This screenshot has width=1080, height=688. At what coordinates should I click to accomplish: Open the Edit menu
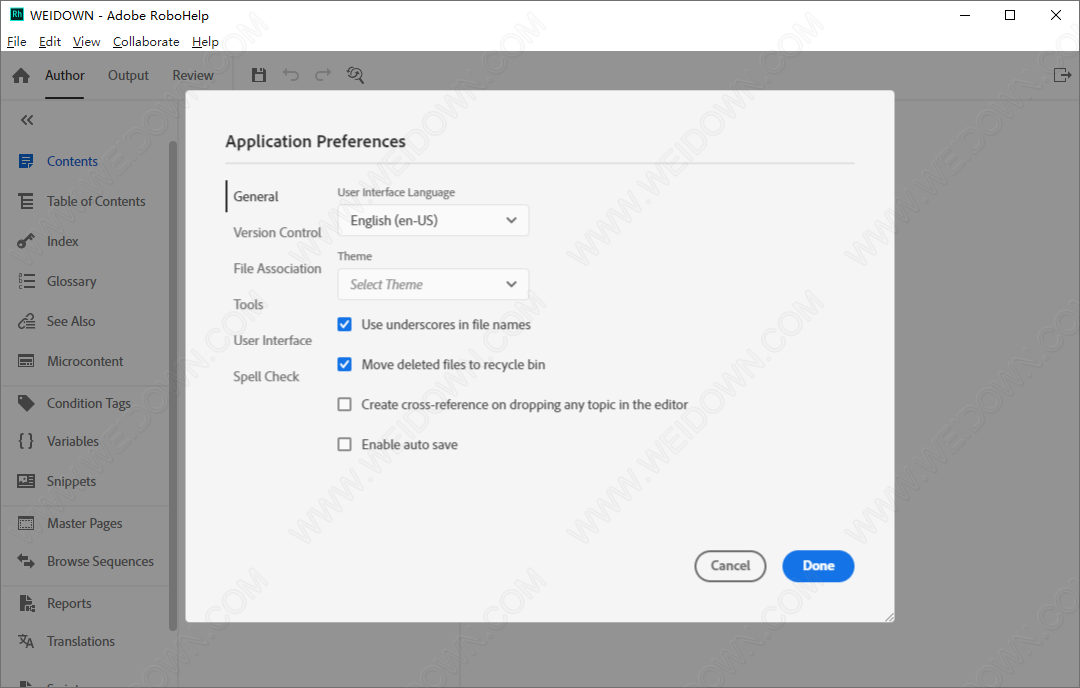point(50,42)
